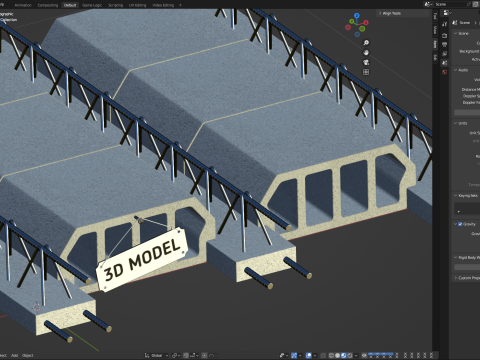Toggle show overlays button
Image resolution: width=480 pixels, height=360 pixels.
308,355
